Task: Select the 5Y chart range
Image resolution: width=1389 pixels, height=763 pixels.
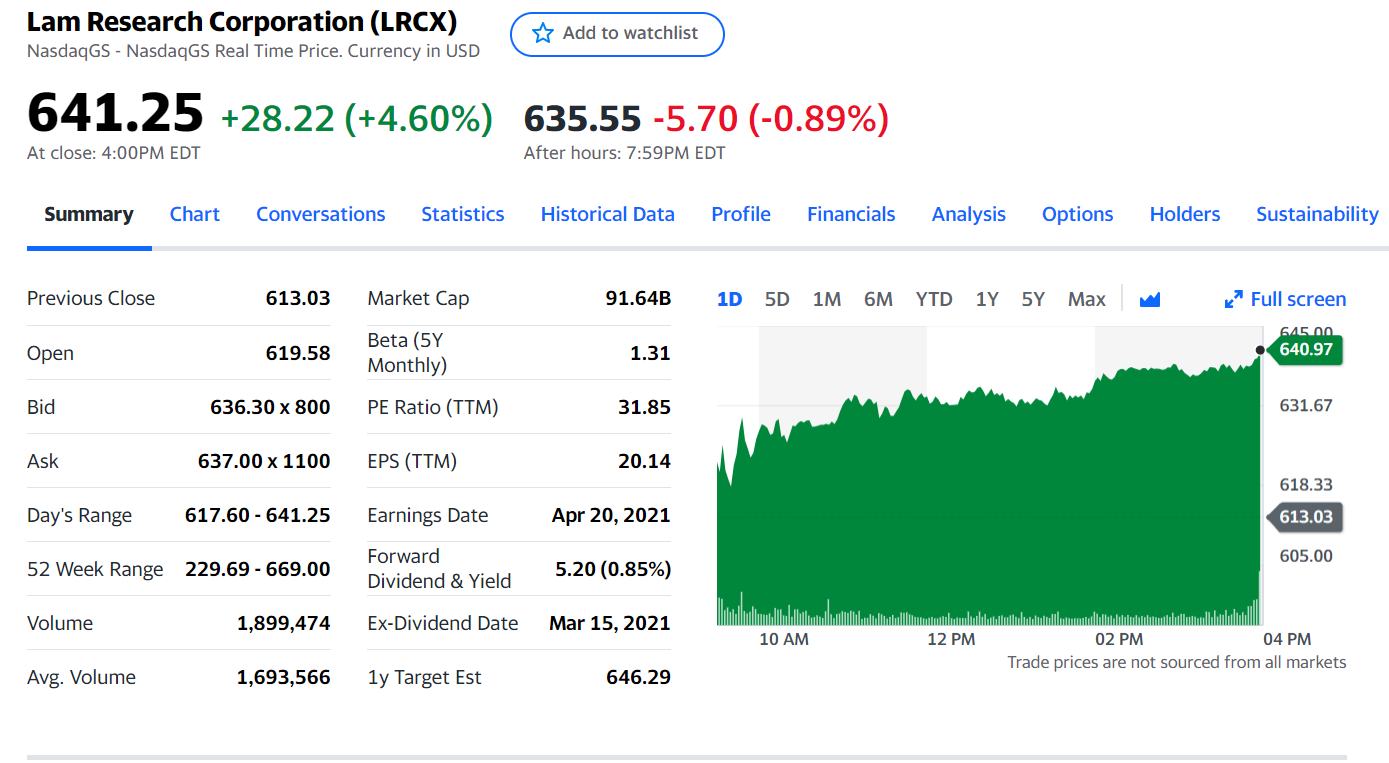Action: click(x=1033, y=299)
